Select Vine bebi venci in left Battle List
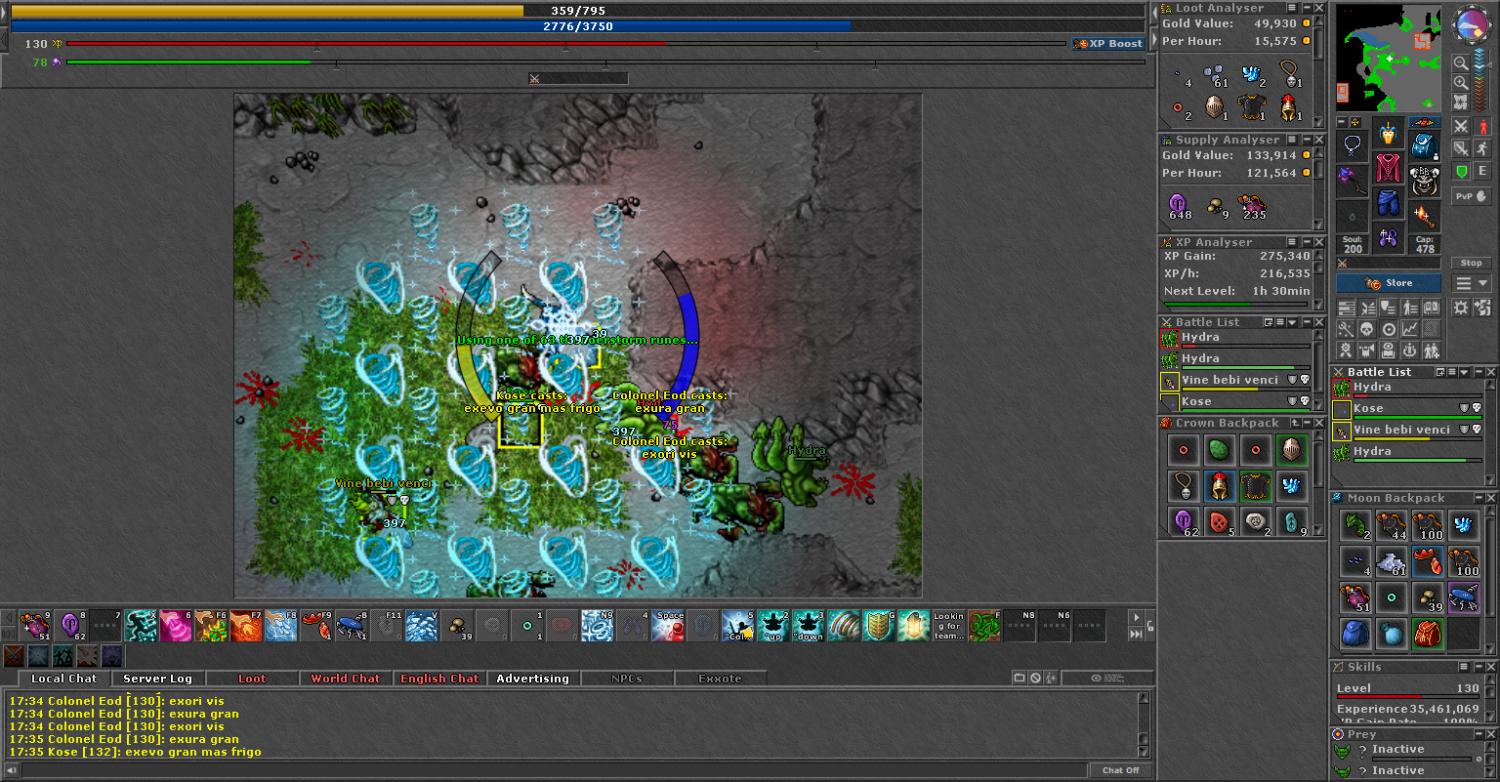 pyautogui.click(x=1236, y=381)
